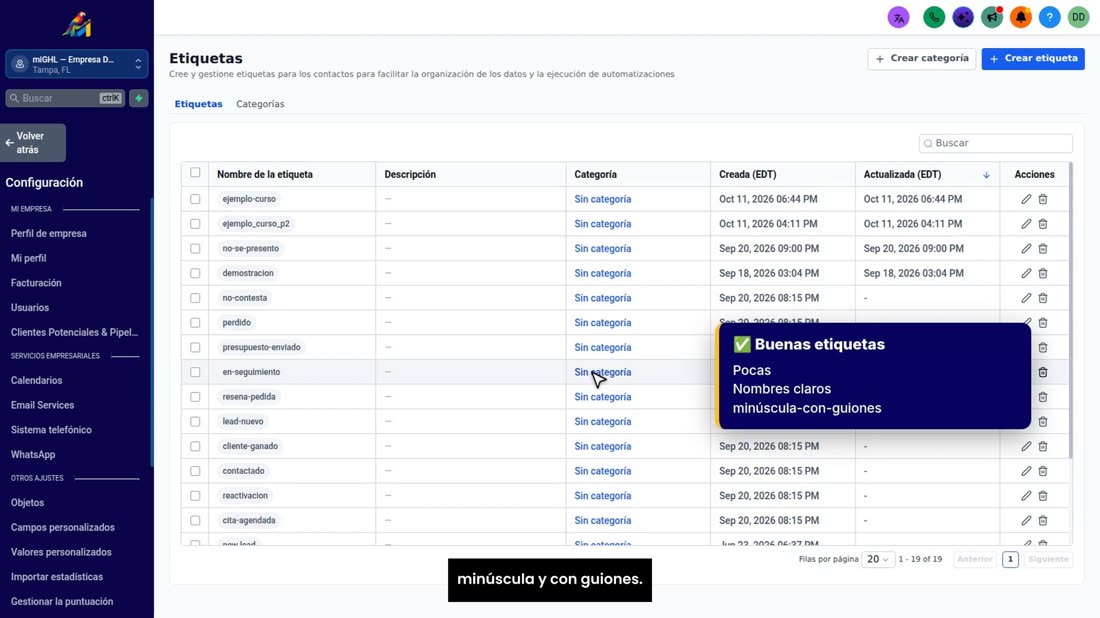Edit the ejemplo-curso tag with pencil icon

tap(1026, 199)
